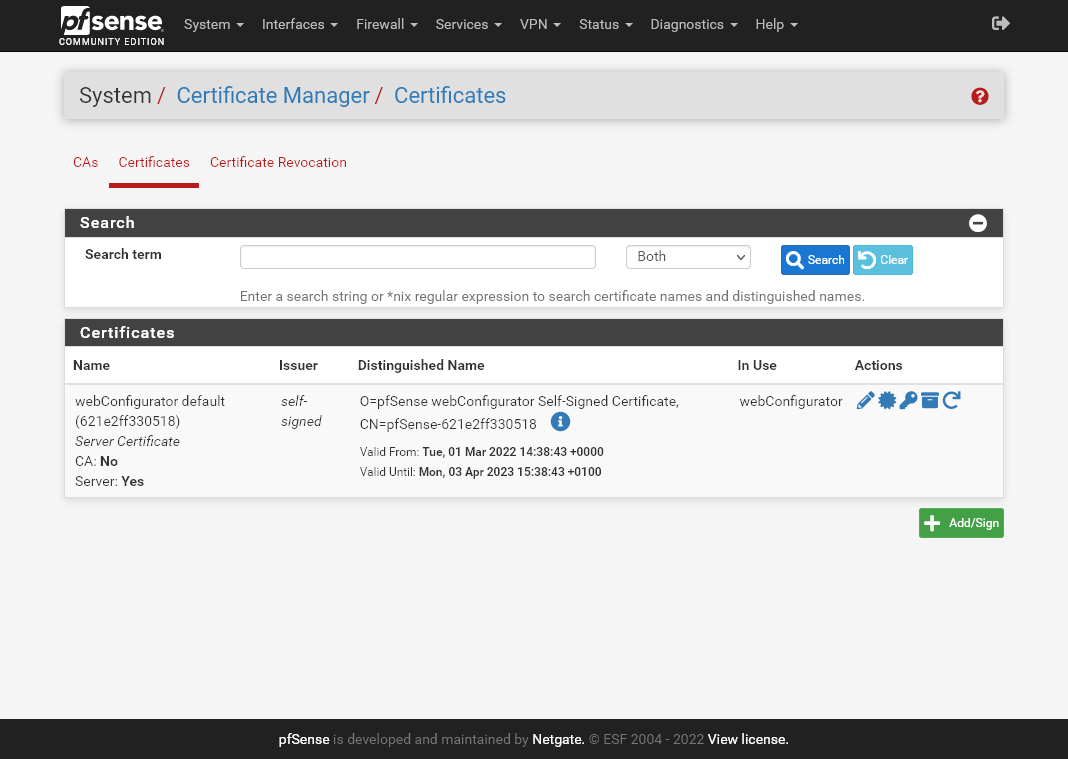Screen dimensions: 1068x759
Task: Export the private key via key icon
Action: (x=908, y=400)
